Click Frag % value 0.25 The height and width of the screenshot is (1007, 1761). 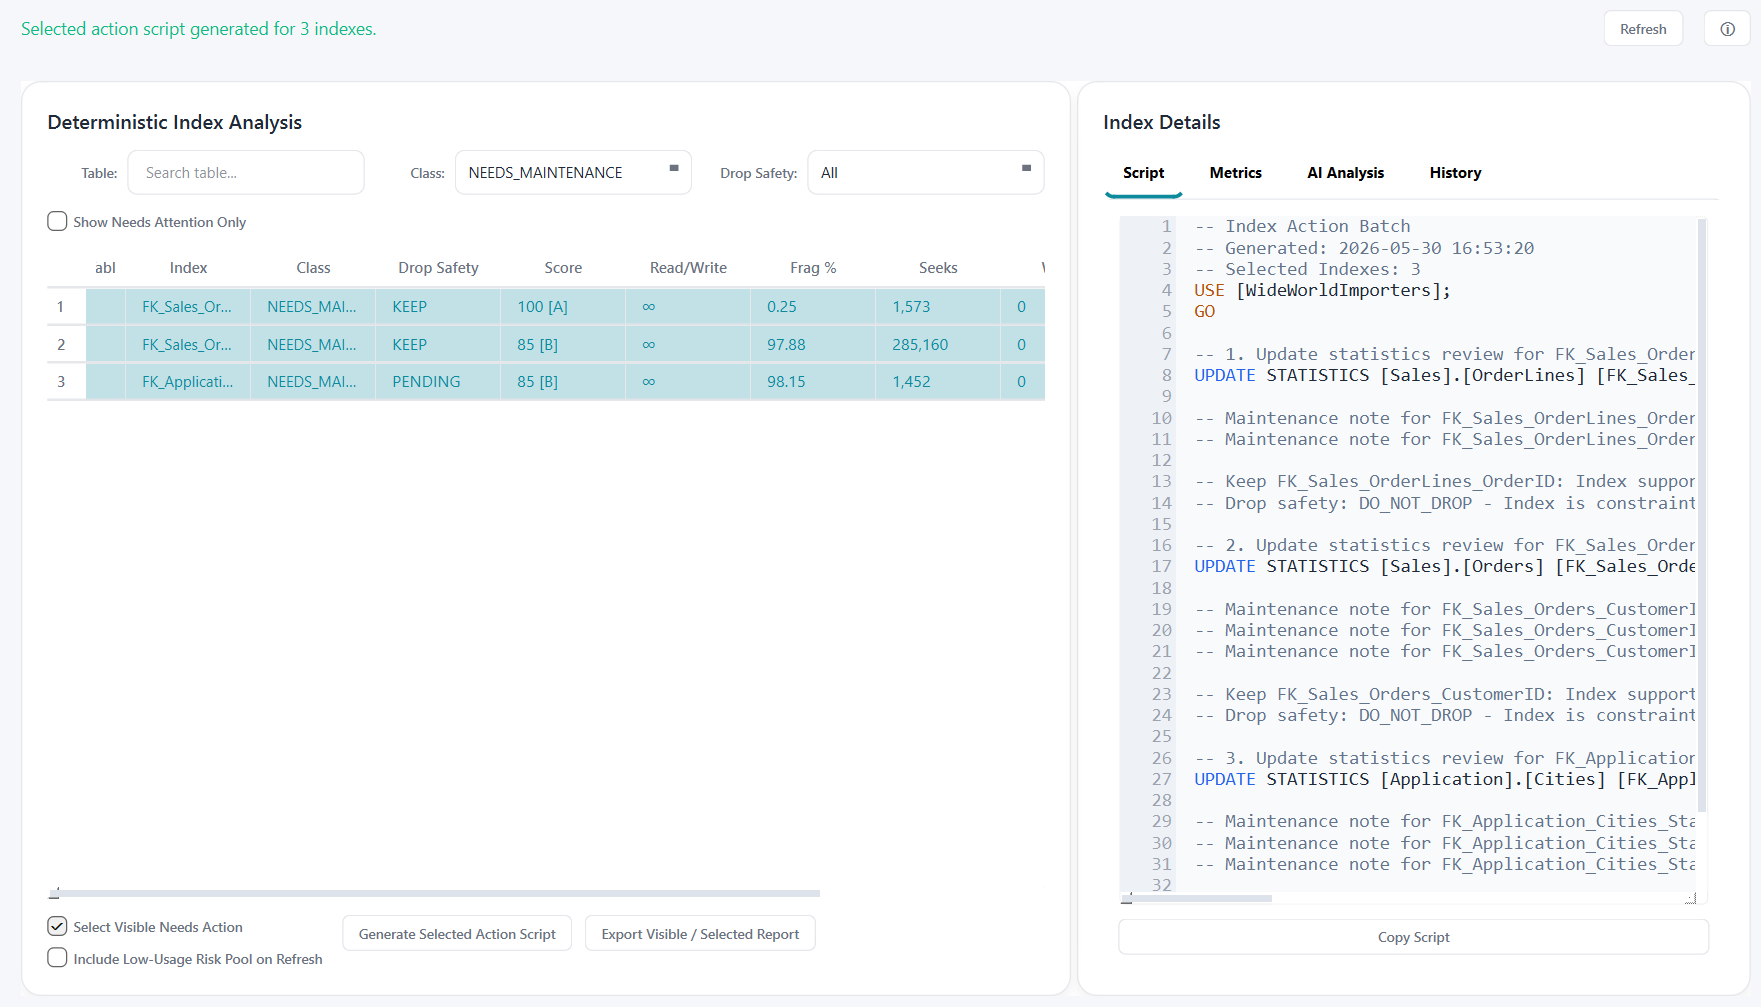[813, 307]
